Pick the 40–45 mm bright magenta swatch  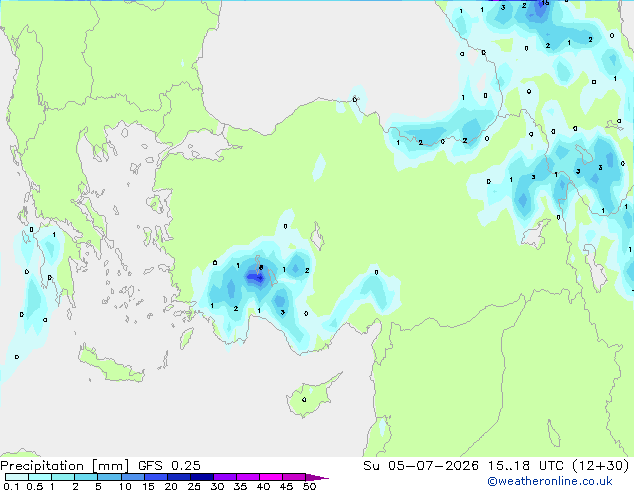point(271,477)
